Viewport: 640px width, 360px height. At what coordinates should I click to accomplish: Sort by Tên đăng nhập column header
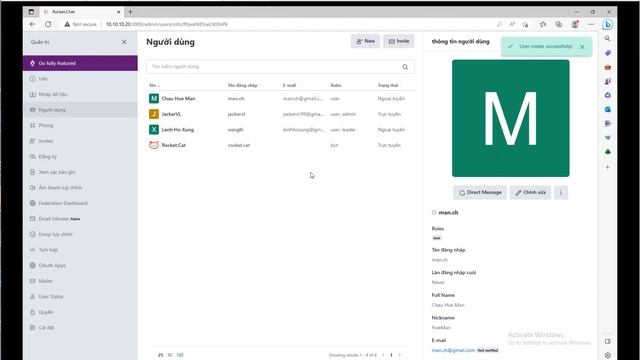click(x=243, y=85)
